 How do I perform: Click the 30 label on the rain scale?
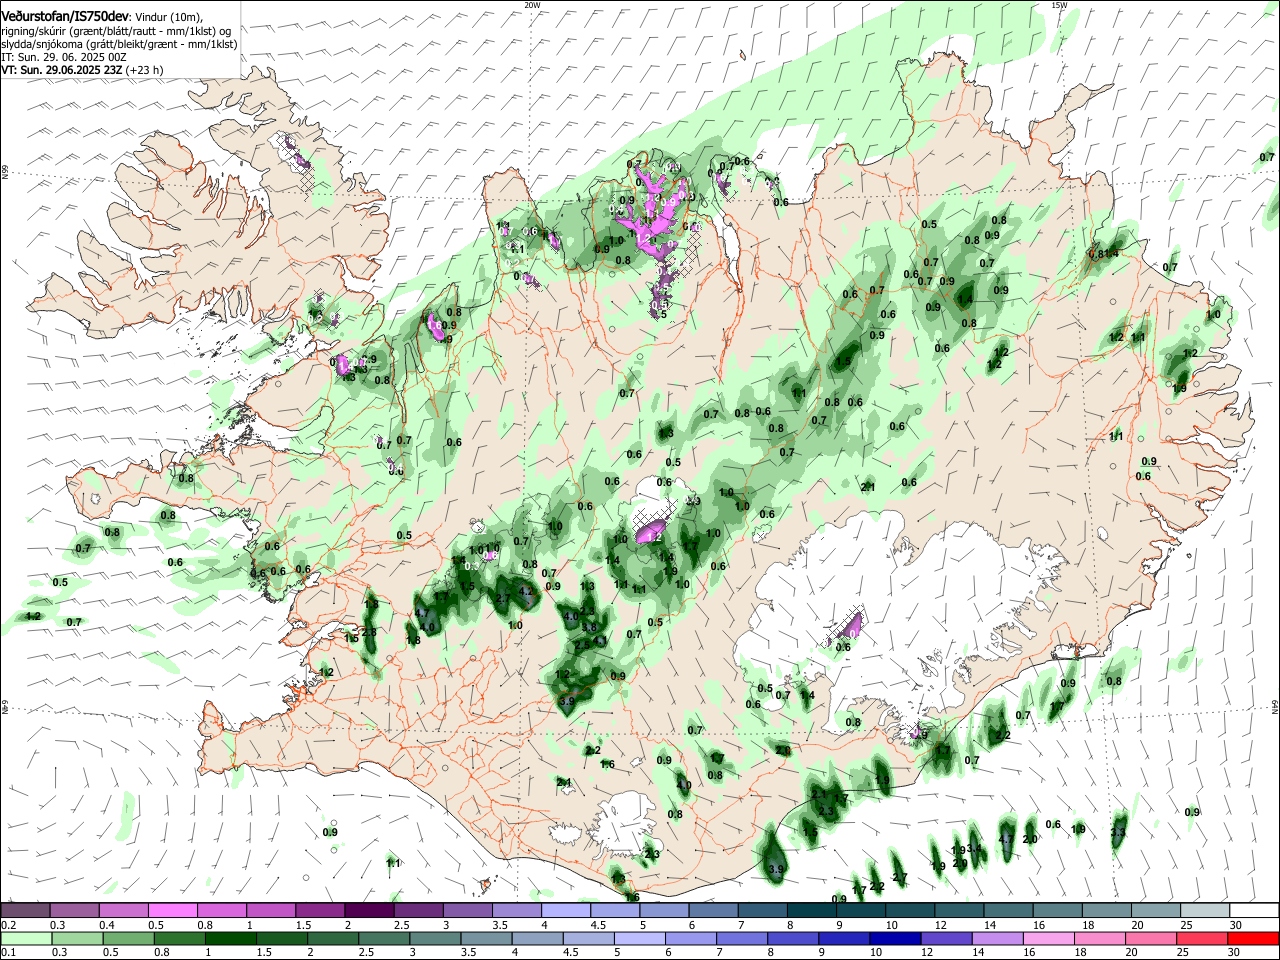[1234, 953]
